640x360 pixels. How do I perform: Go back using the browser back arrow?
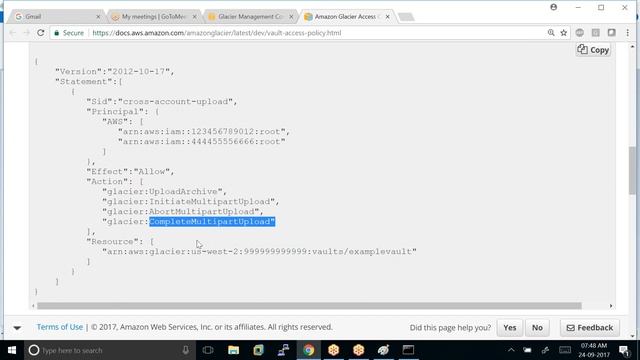click(13, 33)
